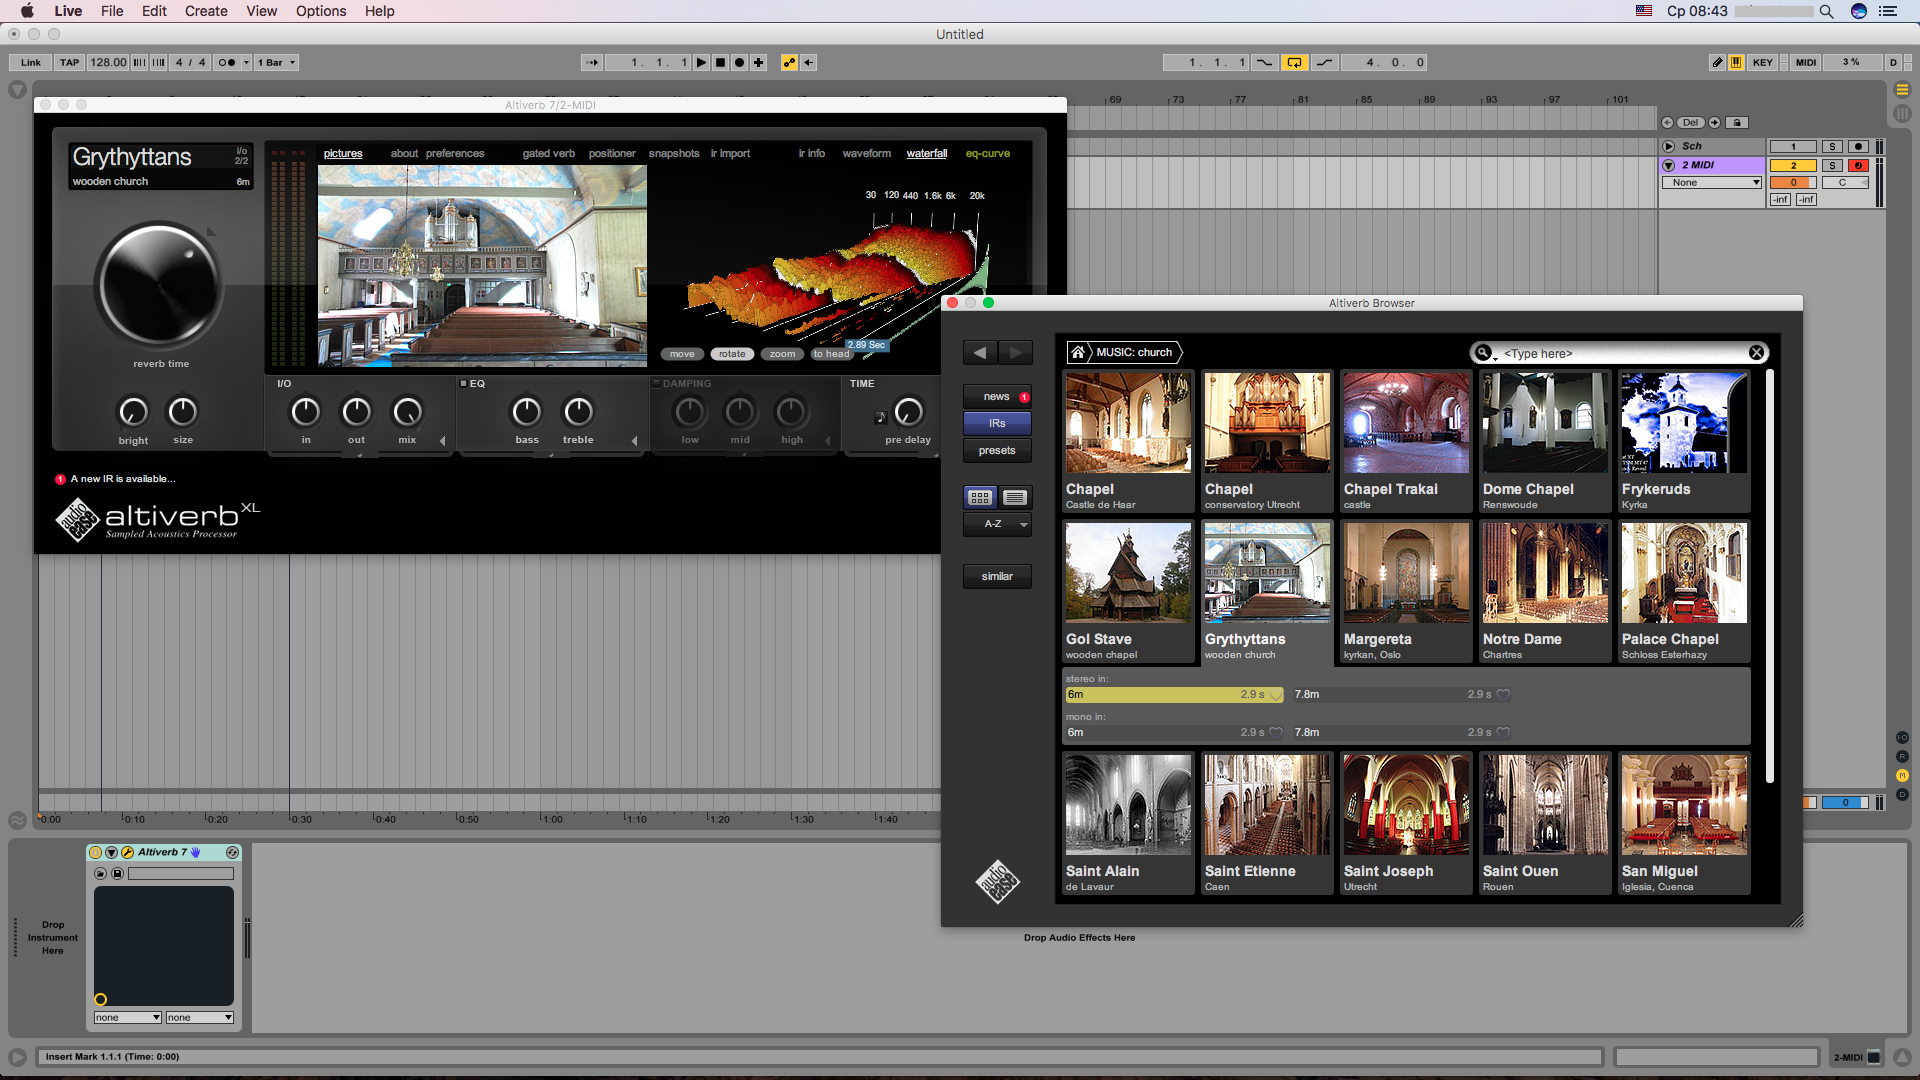The image size is (1920, 1080).
Task: Toggle the automation arm button
Action: 789,62
